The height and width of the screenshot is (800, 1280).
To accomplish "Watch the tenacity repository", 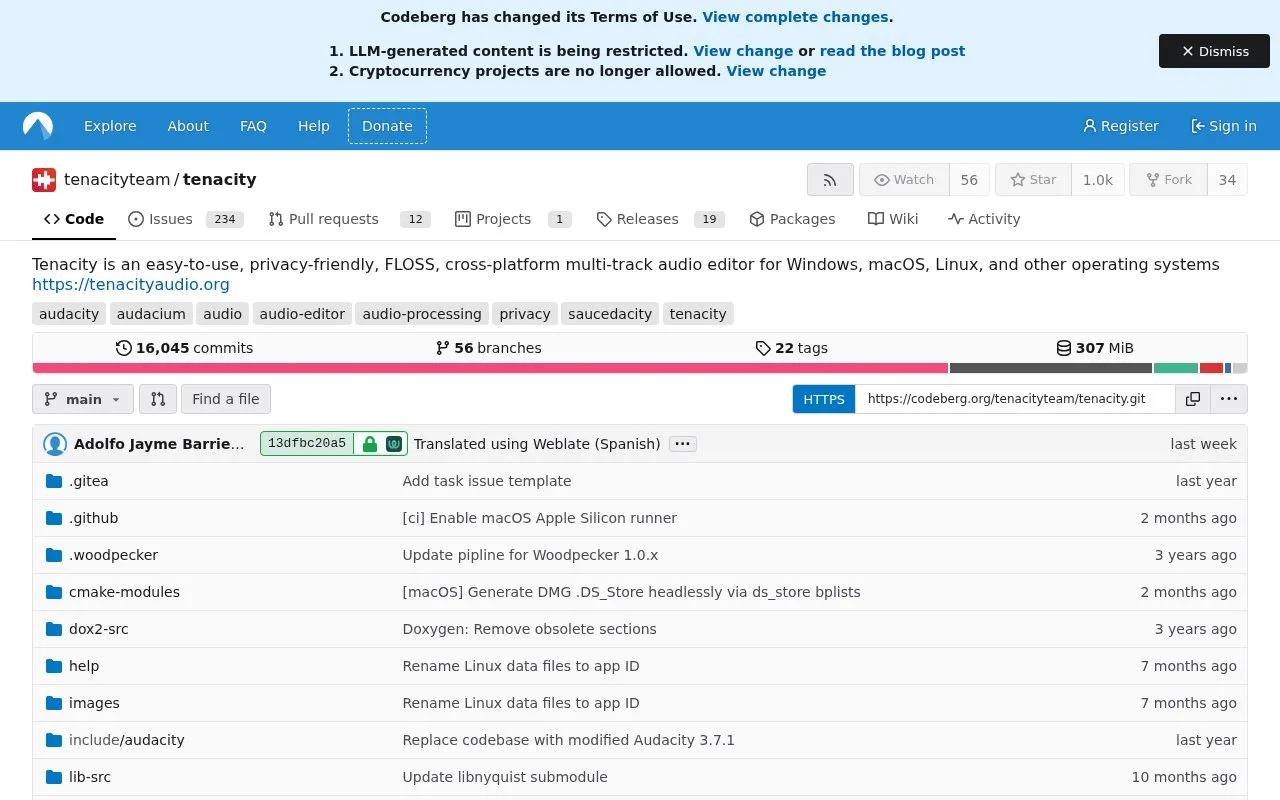I will (x=904, y=180).
